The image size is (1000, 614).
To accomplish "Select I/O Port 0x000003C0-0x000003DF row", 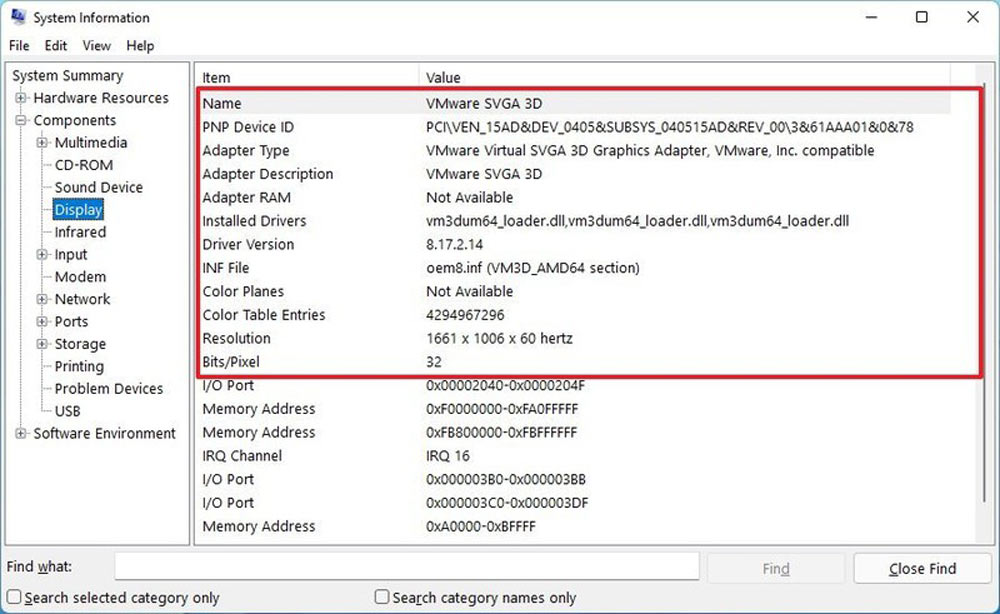I will [x=573, y=503].
